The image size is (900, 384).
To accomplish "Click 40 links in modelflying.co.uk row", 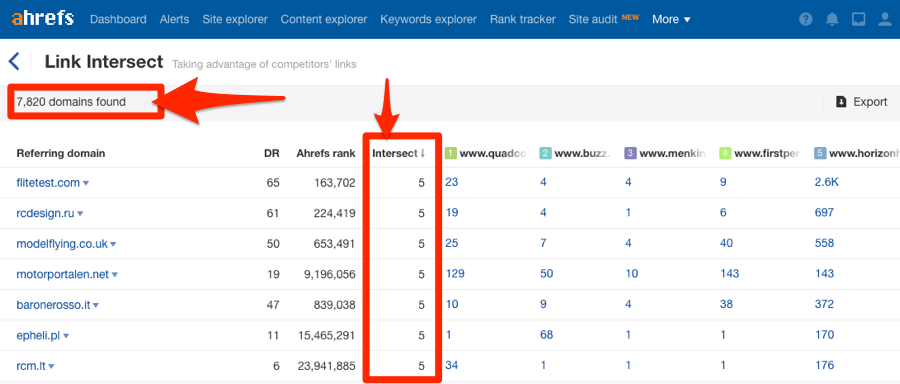I will pyautogui.click(x=726, y=243).
